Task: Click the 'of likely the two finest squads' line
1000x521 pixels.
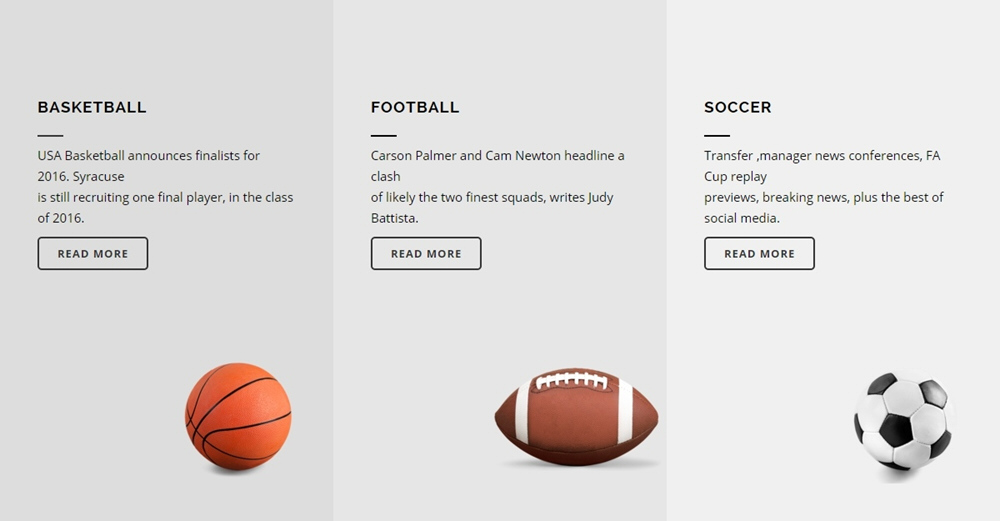Action: pos(492,198)
